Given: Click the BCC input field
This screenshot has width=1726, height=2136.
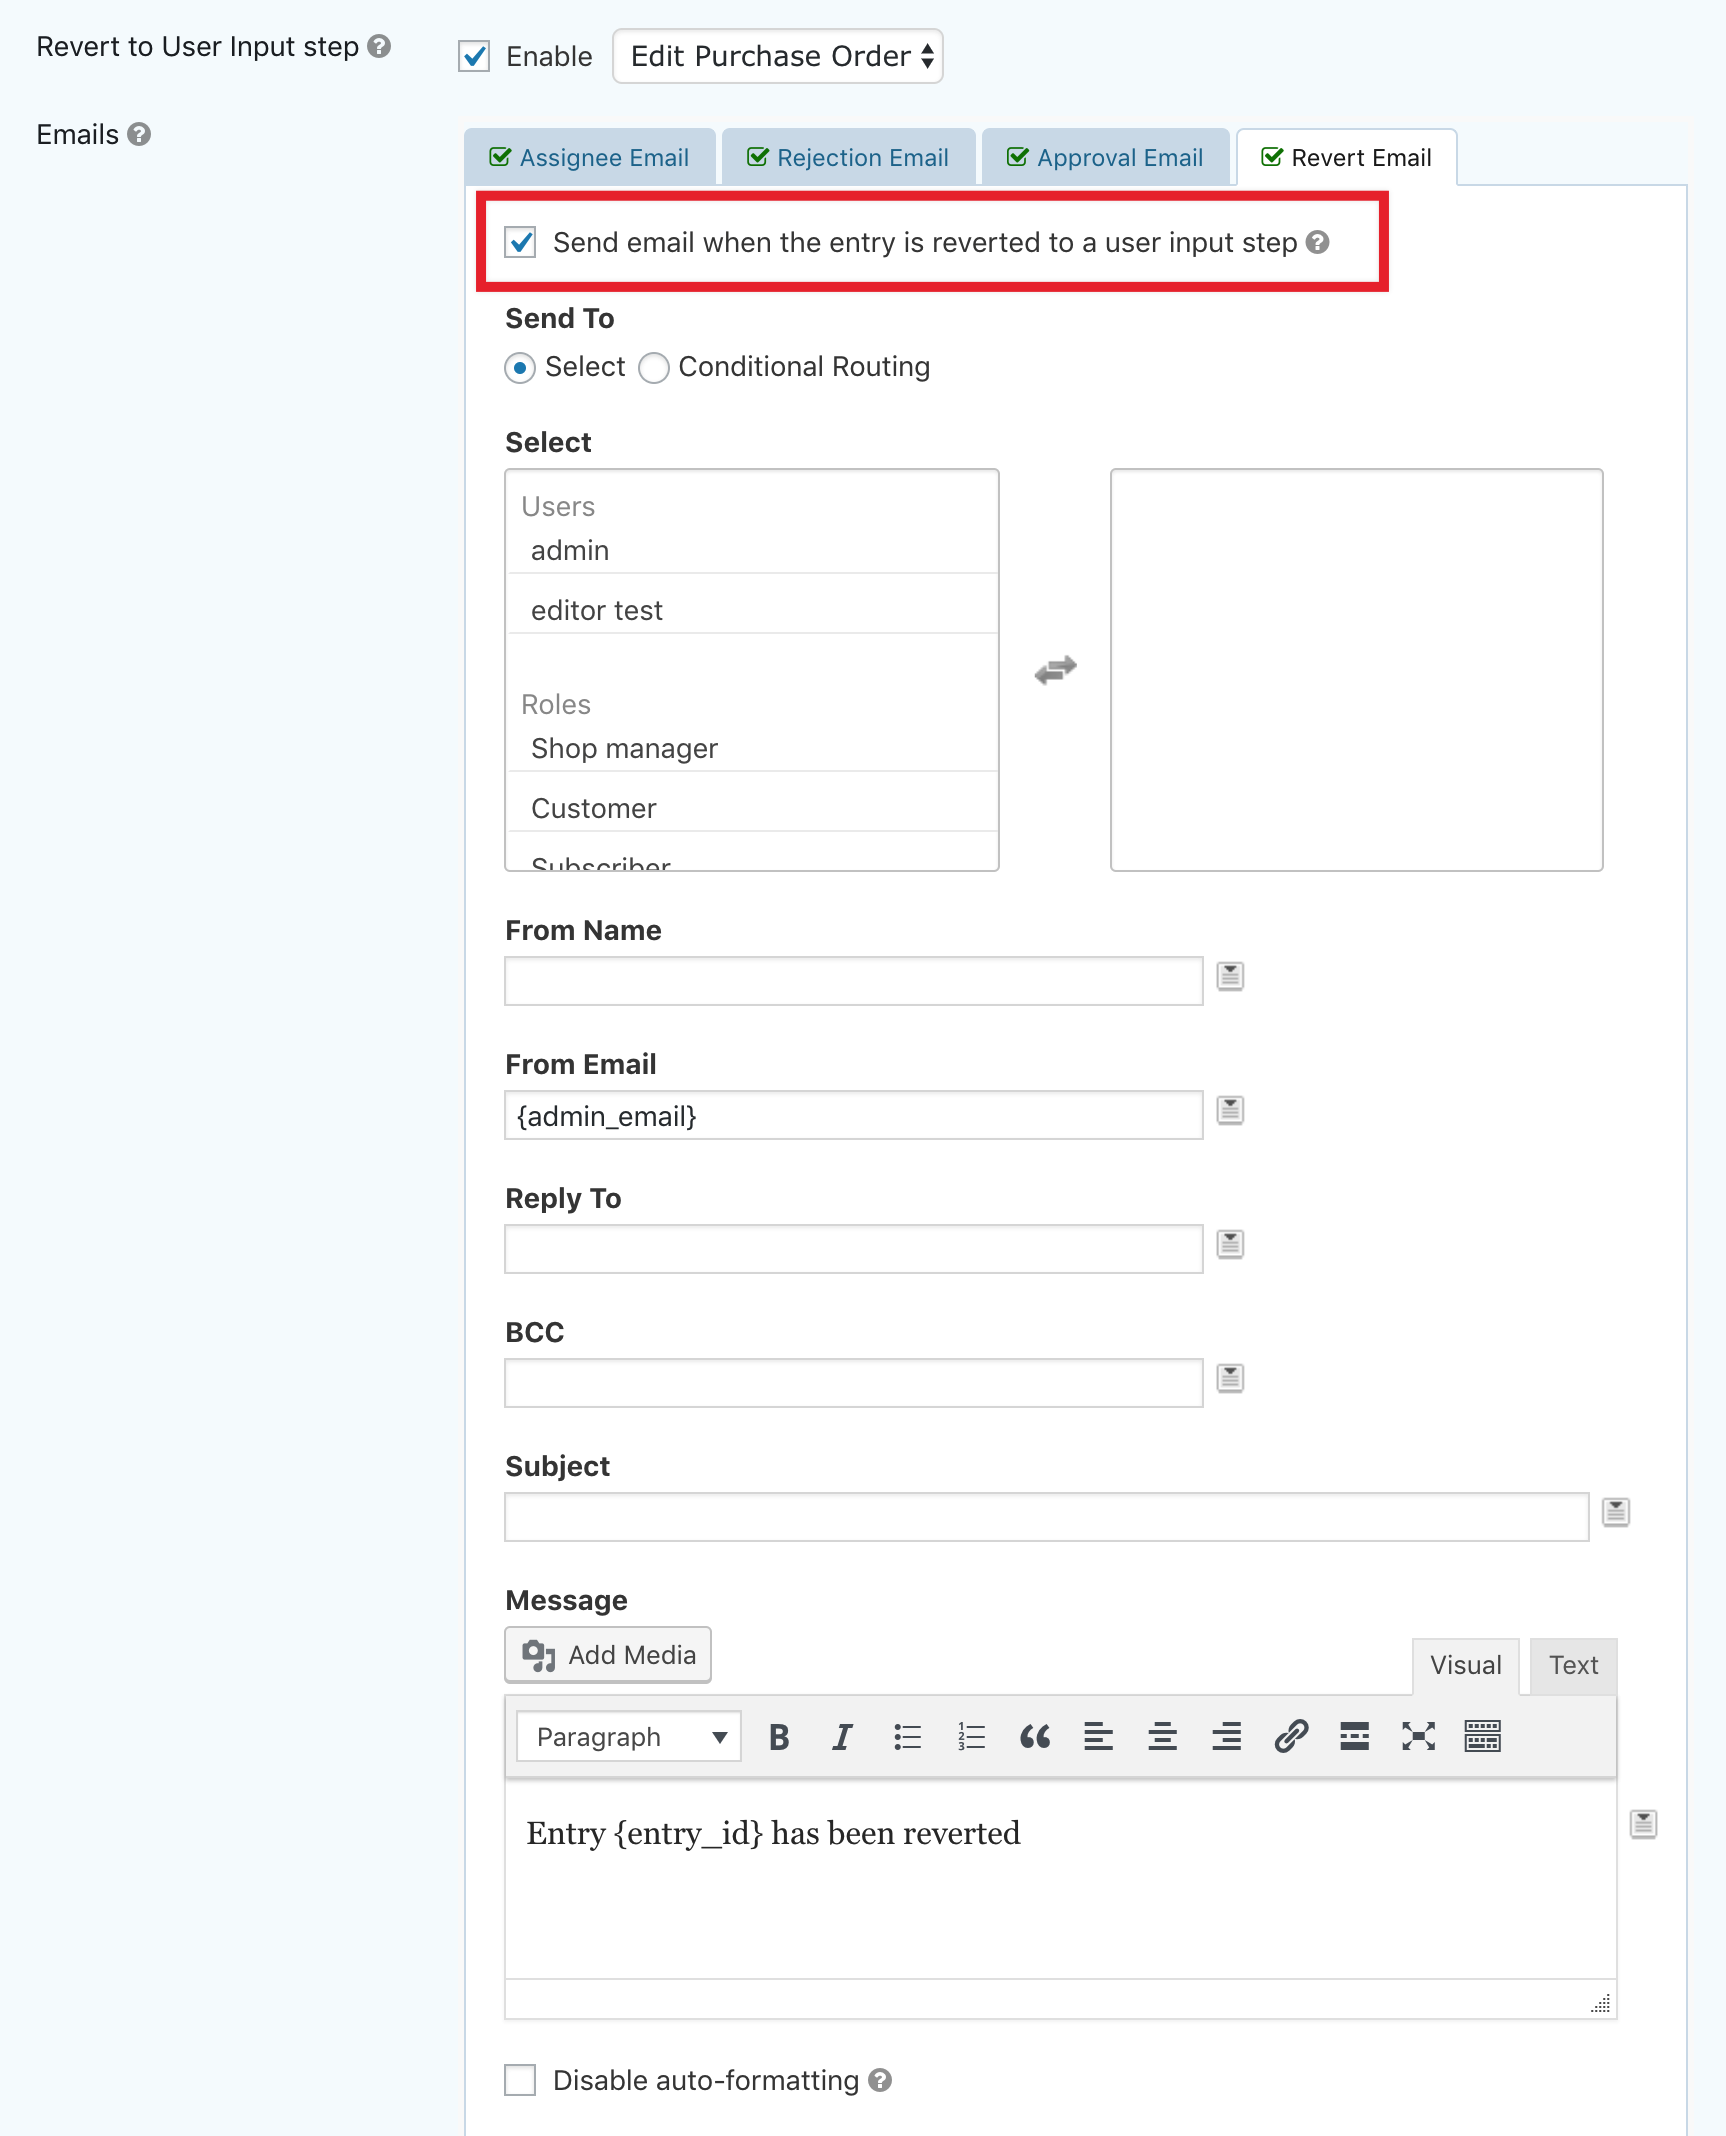Looking at the screenshot, I should [854, 1383].
